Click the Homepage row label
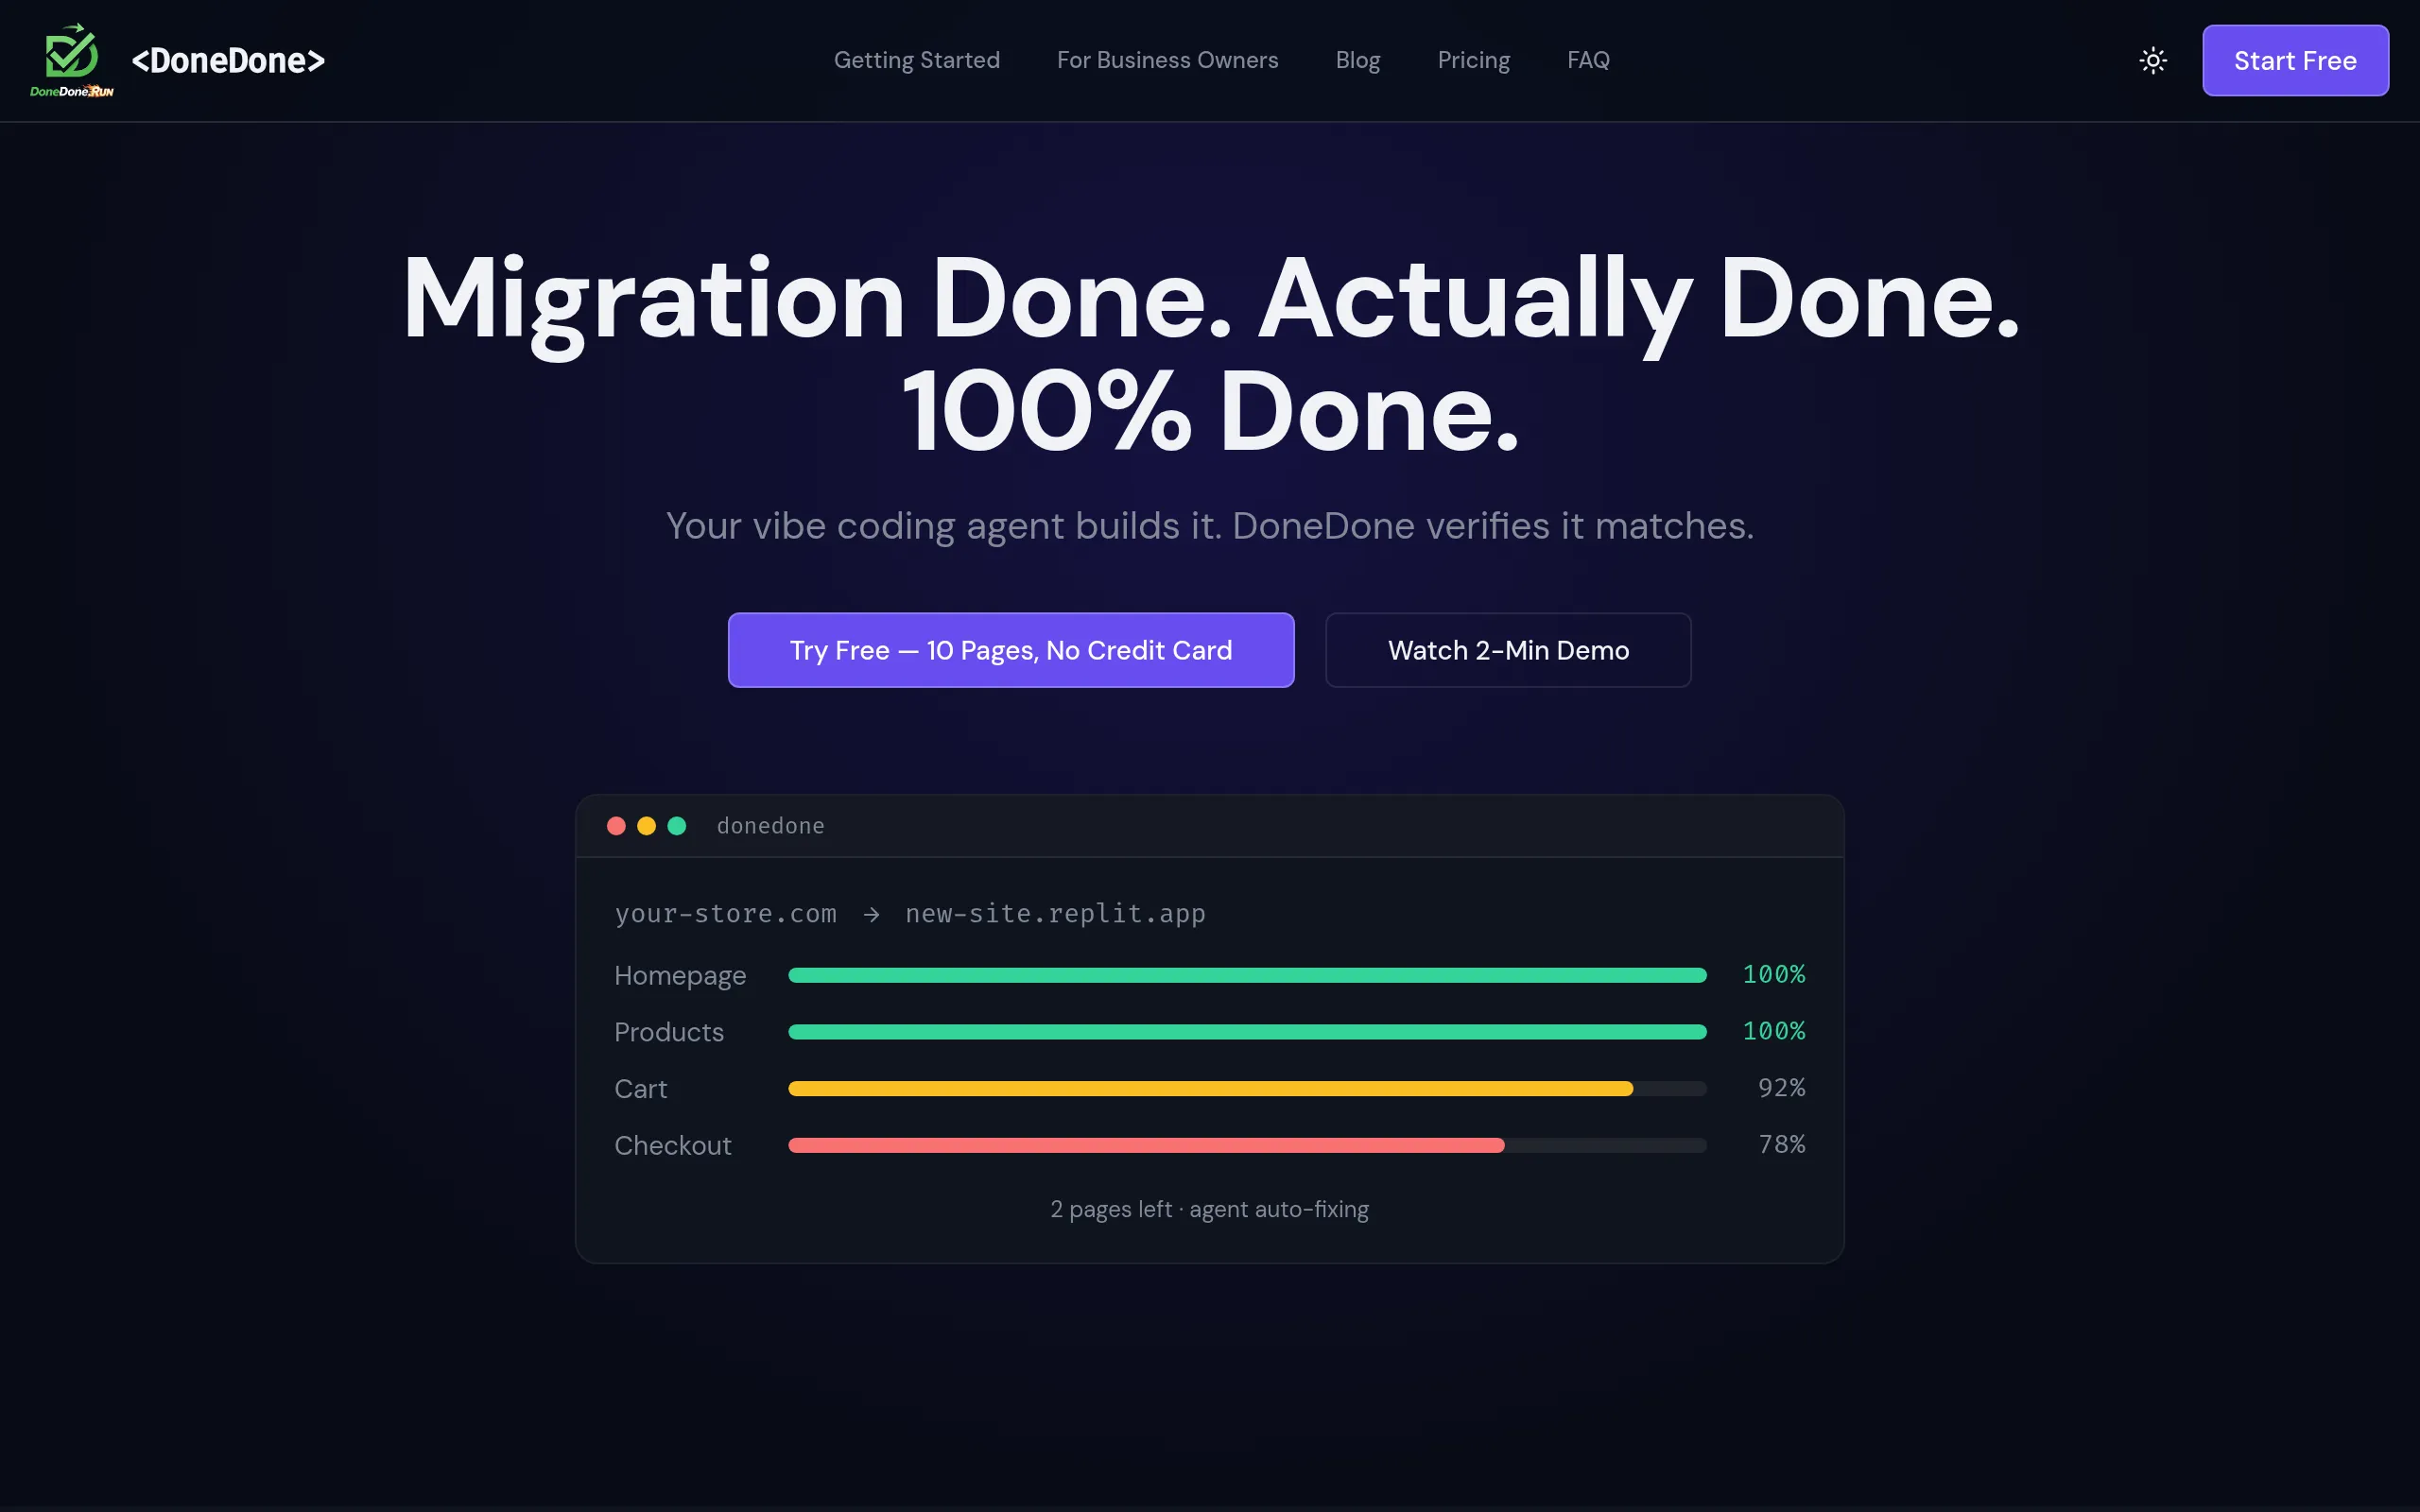The image size is (2420, 1512). click(680, 976)
